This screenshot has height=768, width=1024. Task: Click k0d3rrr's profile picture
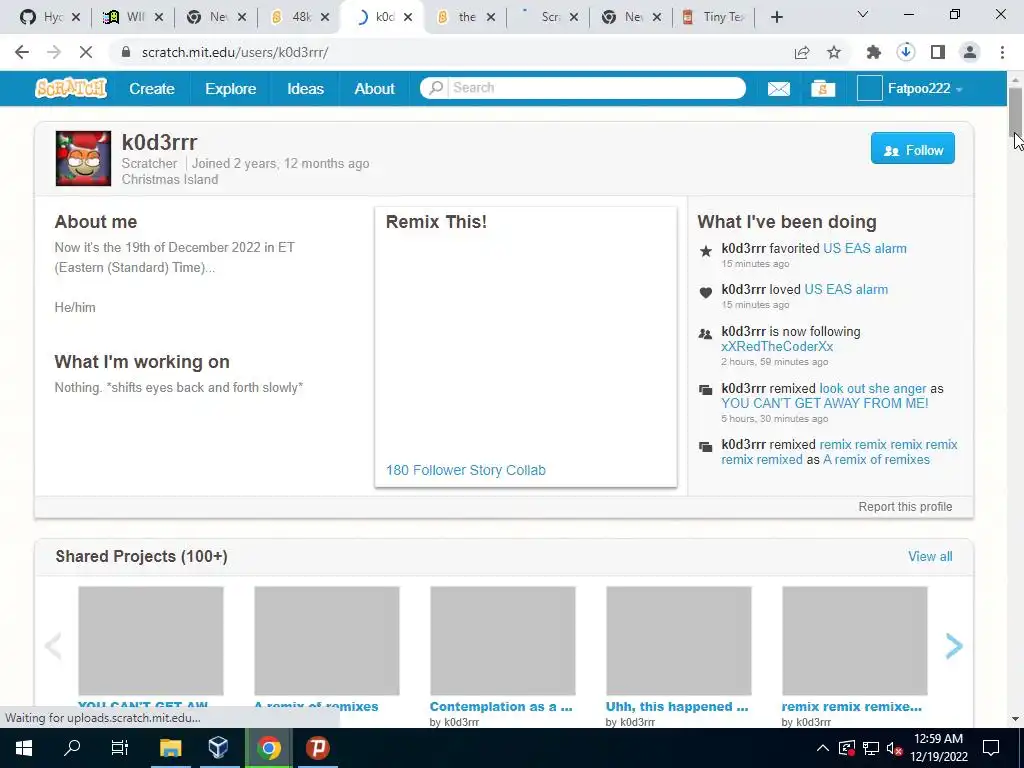click(x=84, y=159)
